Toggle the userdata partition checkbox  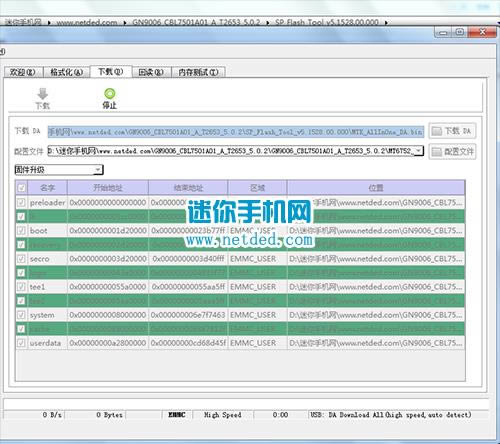click(x=21, y=343)
